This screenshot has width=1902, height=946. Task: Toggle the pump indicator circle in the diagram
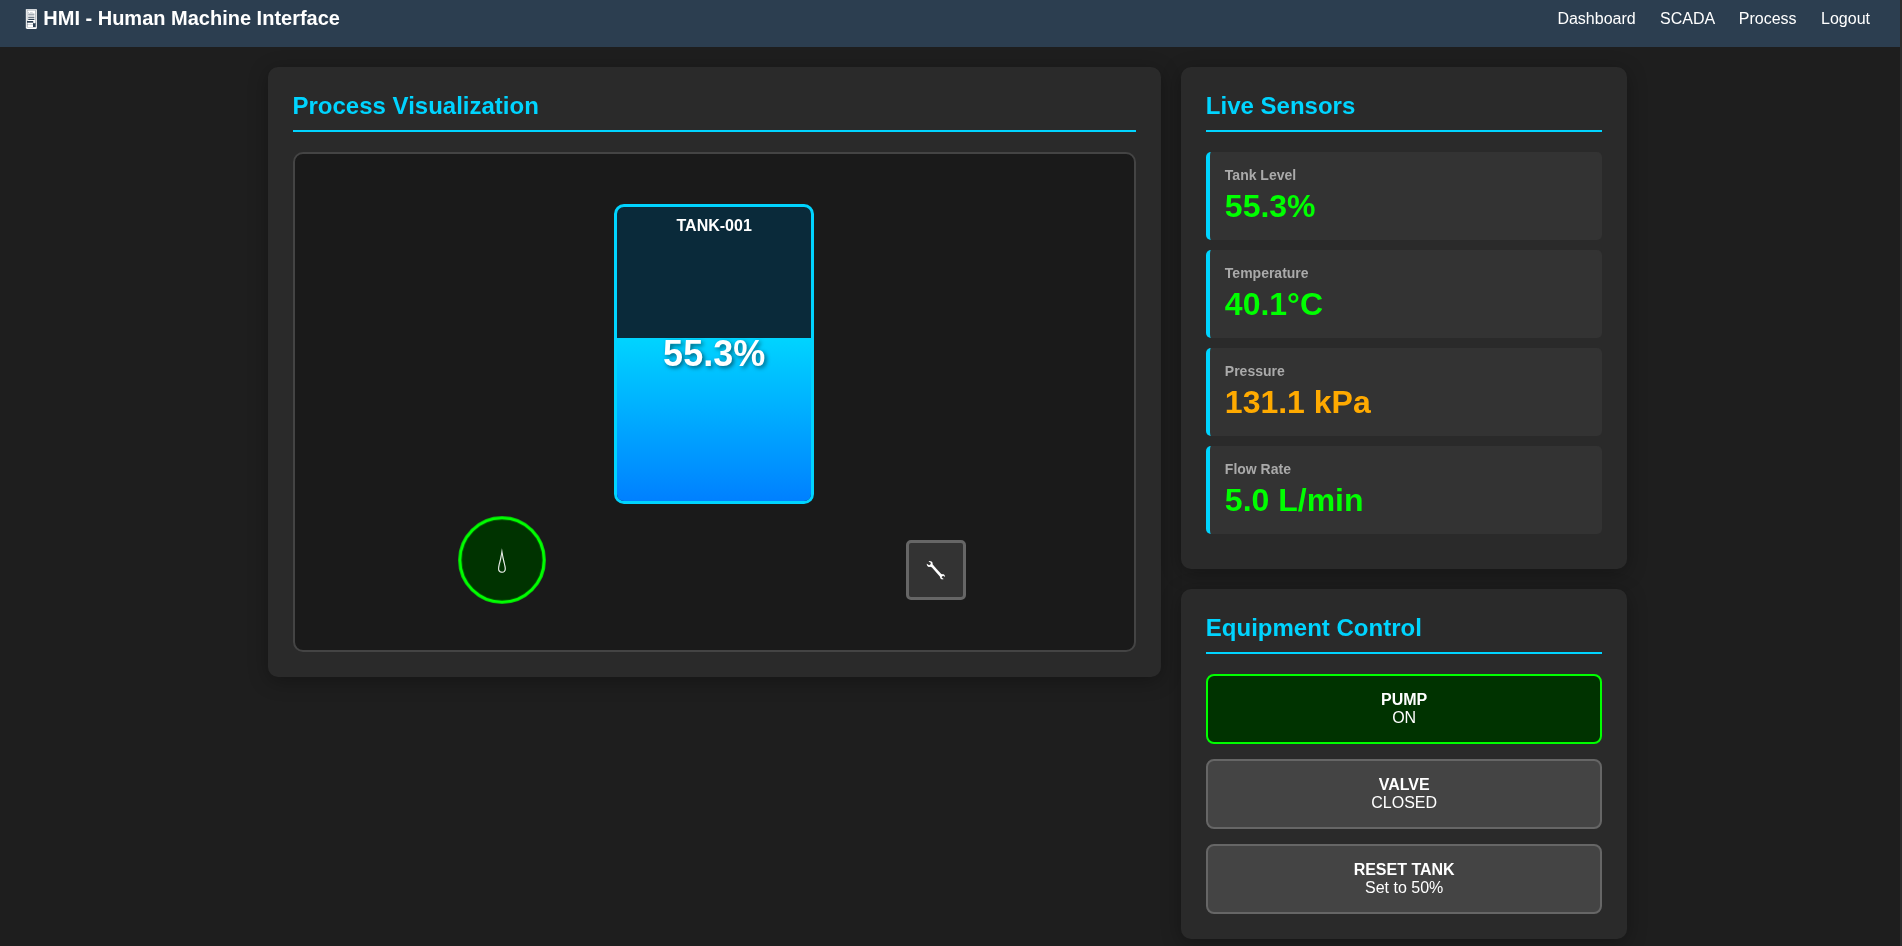502,560
